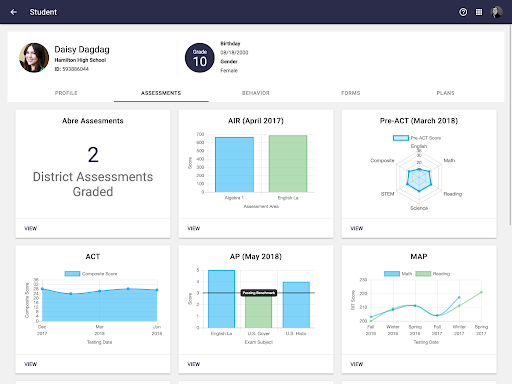This screenshot has height=384, width=512.
Task: Open the user account avatar
Action: (x=496, y=12)
